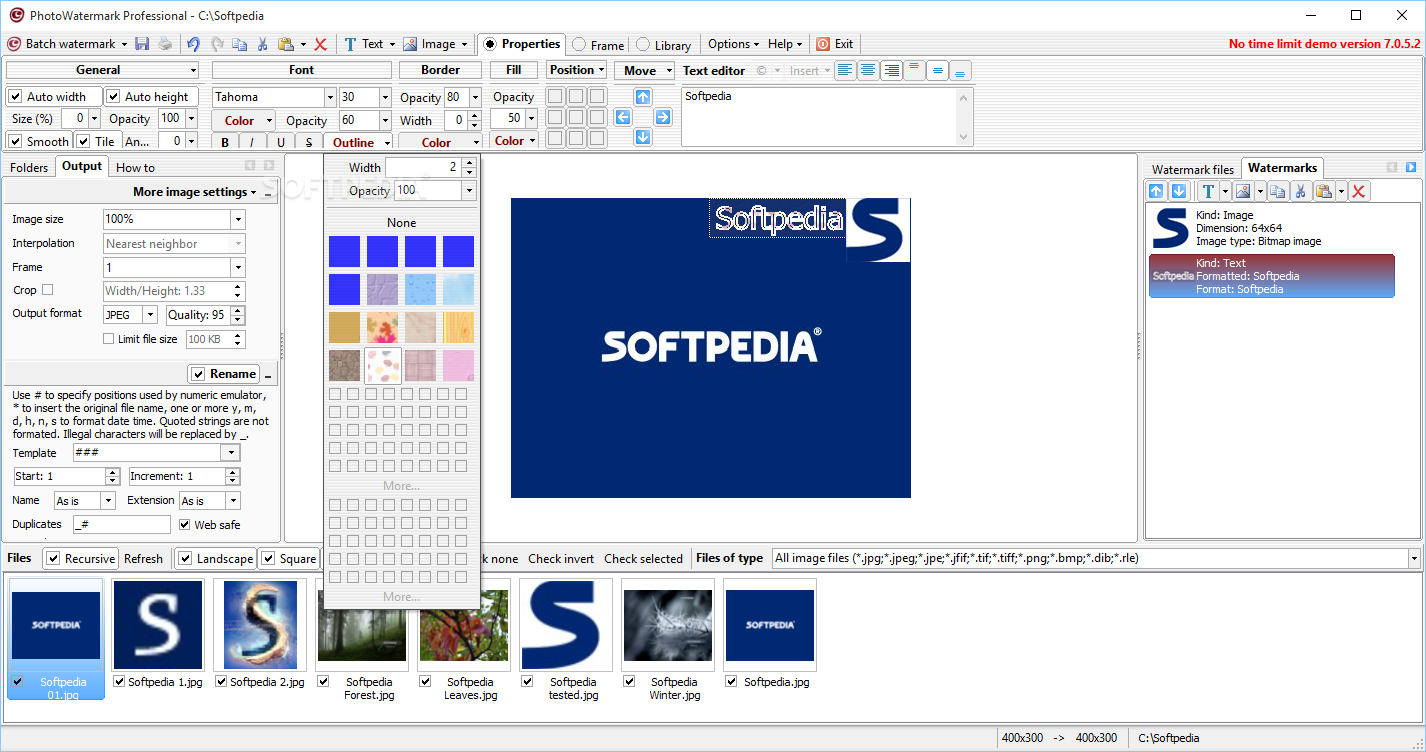The width and height of the screenshot is (1426, 752).
Task: Open the Help menu
Action: 786,44
